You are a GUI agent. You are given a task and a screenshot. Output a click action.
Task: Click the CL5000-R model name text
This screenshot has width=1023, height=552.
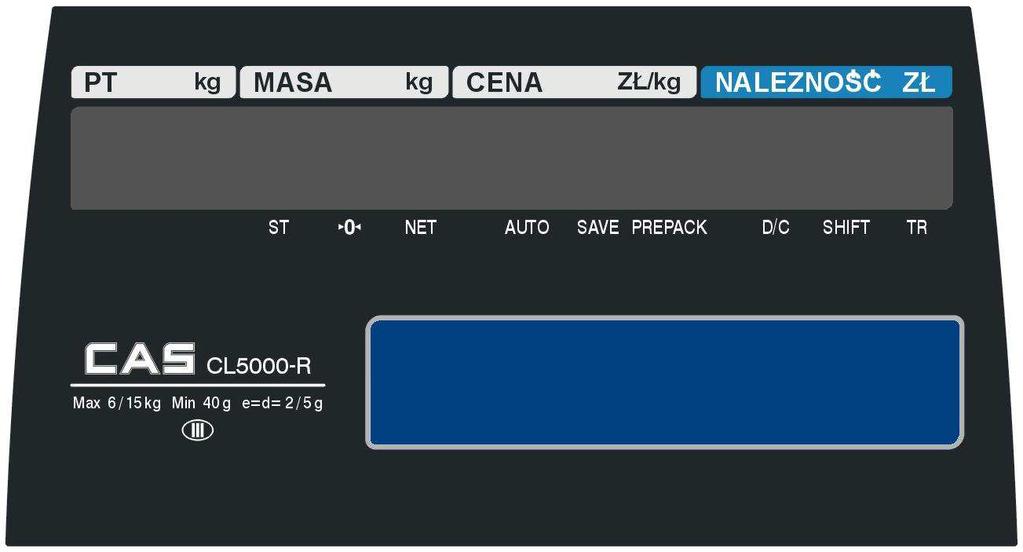click(259, 366)
